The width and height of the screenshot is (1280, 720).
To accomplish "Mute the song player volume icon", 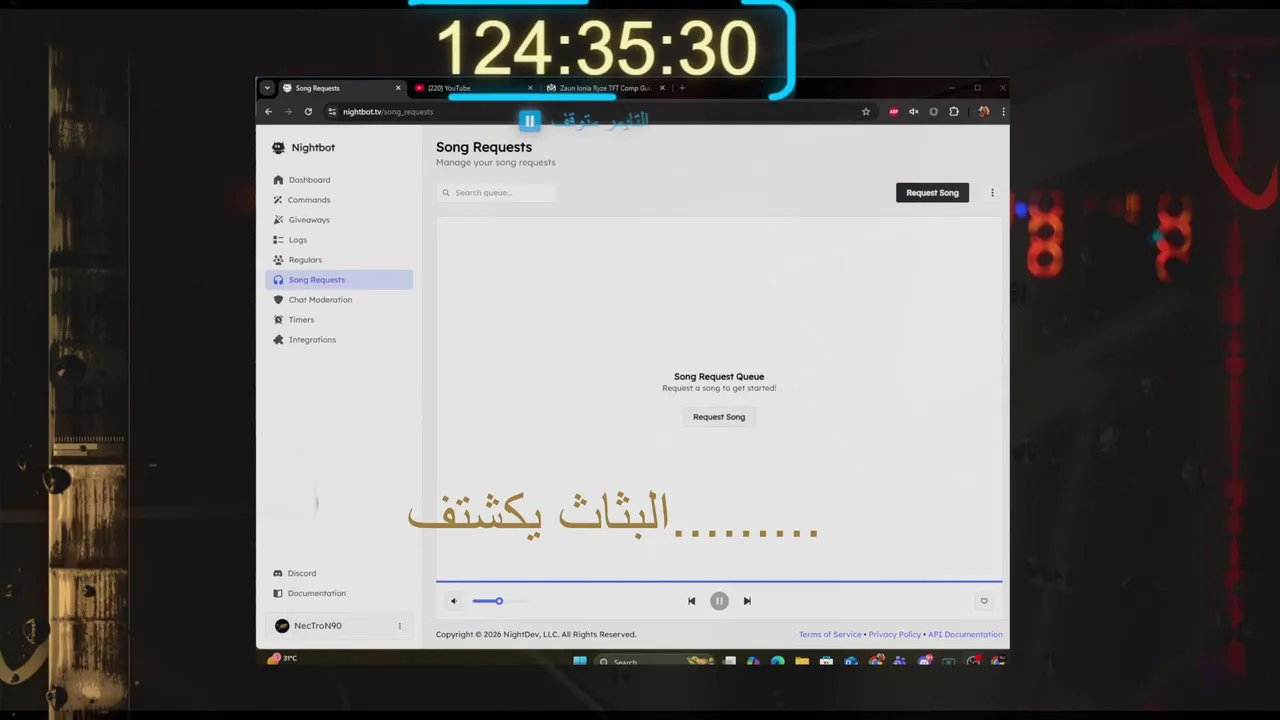I will pos(453,601).
